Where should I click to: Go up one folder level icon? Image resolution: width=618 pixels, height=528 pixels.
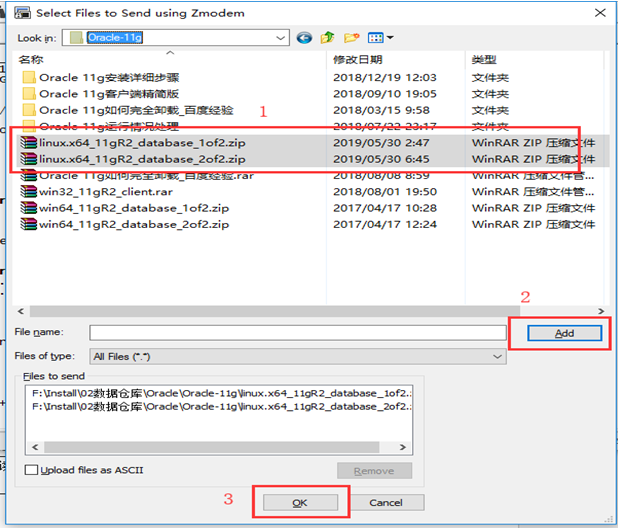point(327,38)
